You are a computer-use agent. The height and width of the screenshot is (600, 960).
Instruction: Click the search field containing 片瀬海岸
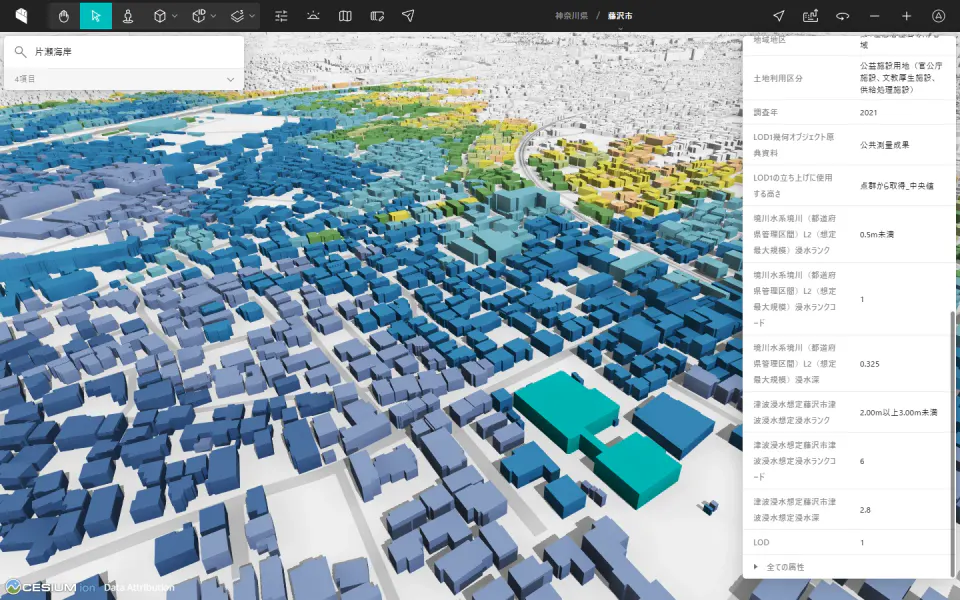pos(124,52)
